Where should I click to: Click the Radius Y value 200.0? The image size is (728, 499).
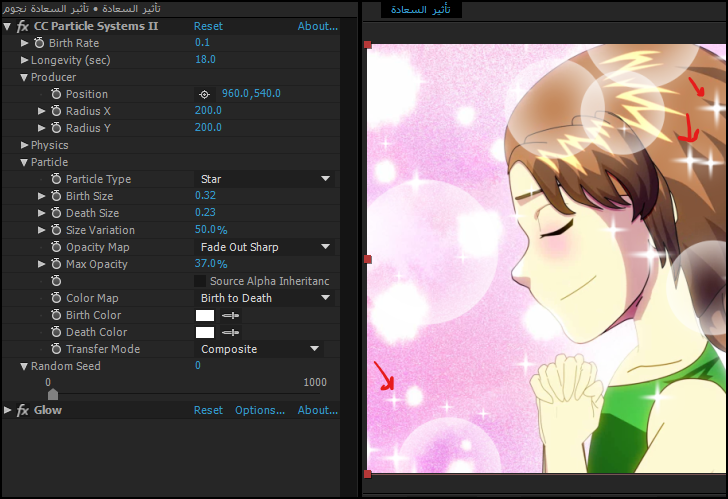point(208,127)
